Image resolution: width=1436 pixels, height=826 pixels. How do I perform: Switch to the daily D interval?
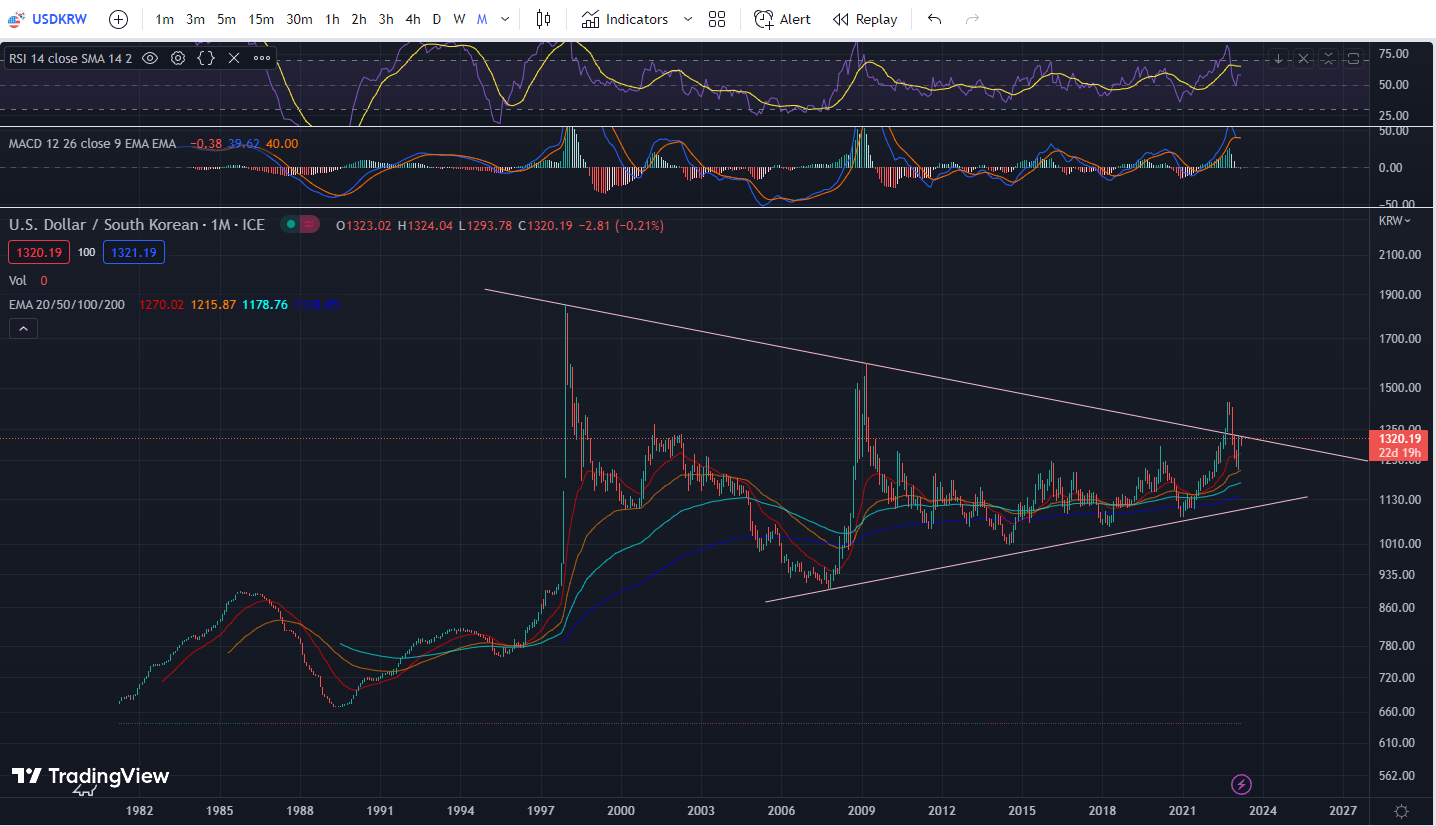437,19
